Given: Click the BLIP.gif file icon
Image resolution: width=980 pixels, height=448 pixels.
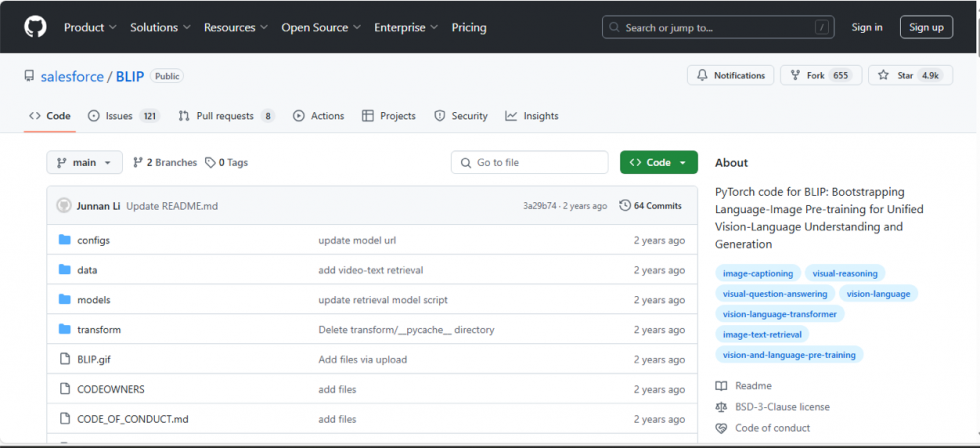Looking at the screenshot, I should [64, 359].
